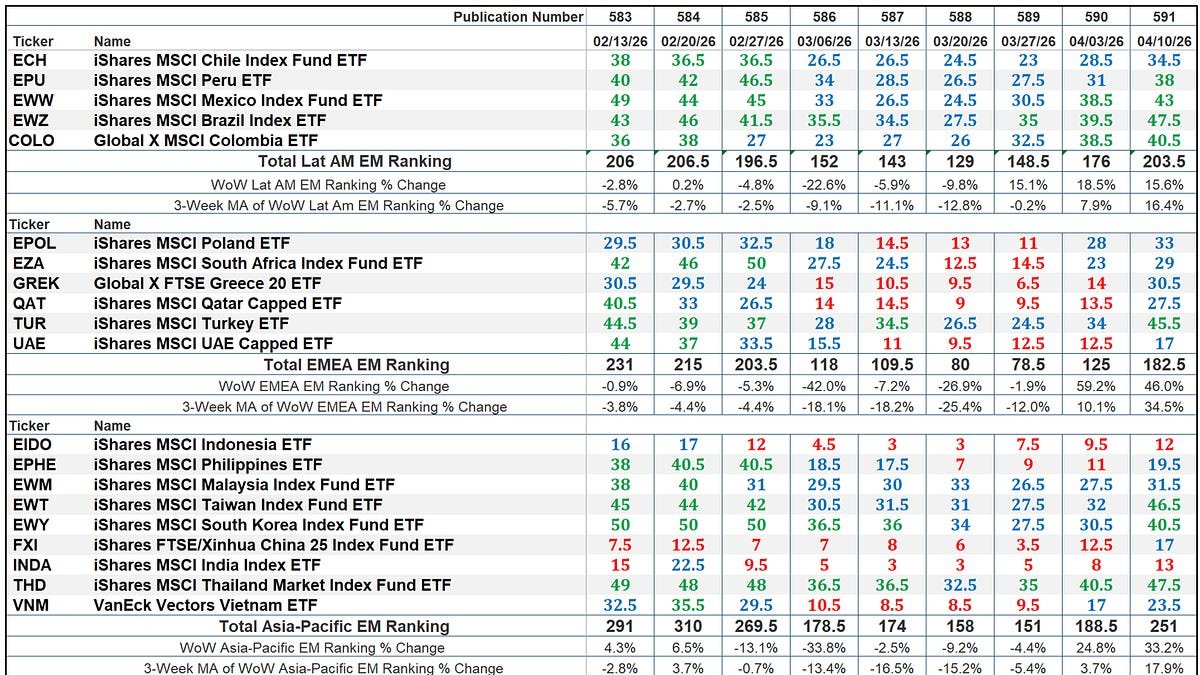This screenshot has width=1200, height=675.
Task: Select the EWZ value 47.5 for 04/10/26
Action: coord(1166,120)
